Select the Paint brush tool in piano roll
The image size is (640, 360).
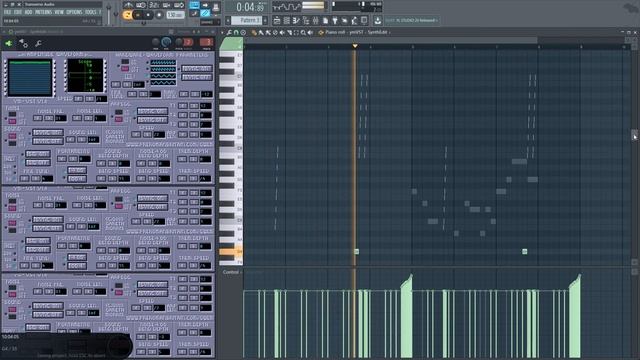click(261, 32)
